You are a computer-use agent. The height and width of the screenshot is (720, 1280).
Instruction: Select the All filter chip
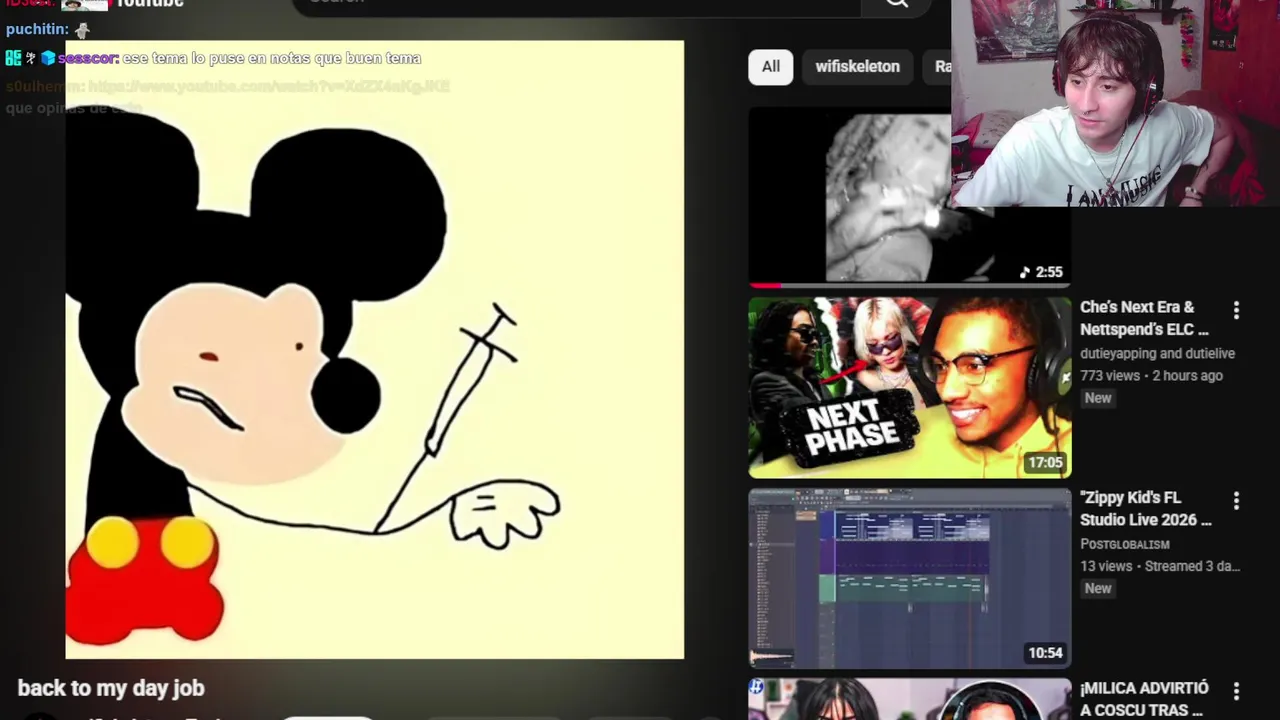click(770, 67)
